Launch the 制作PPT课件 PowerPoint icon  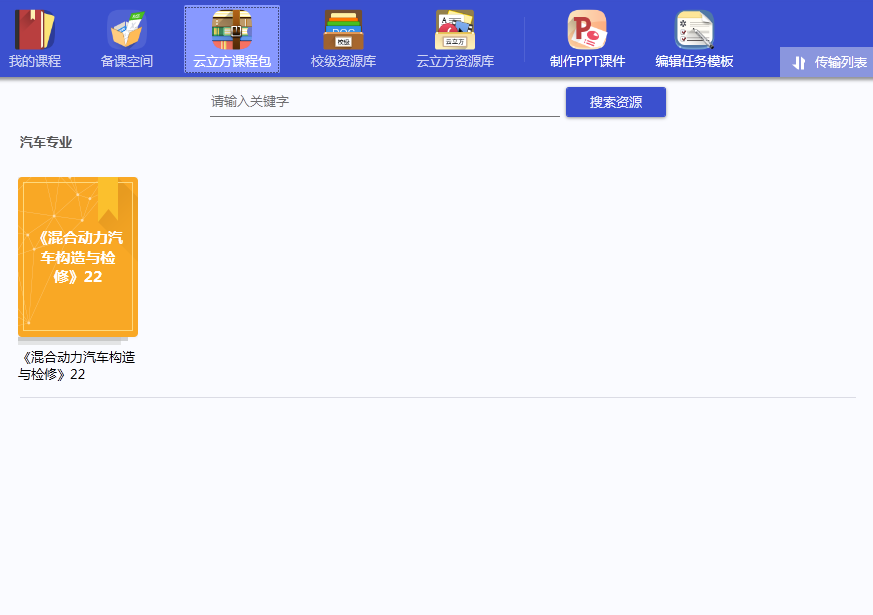point(587,29)
